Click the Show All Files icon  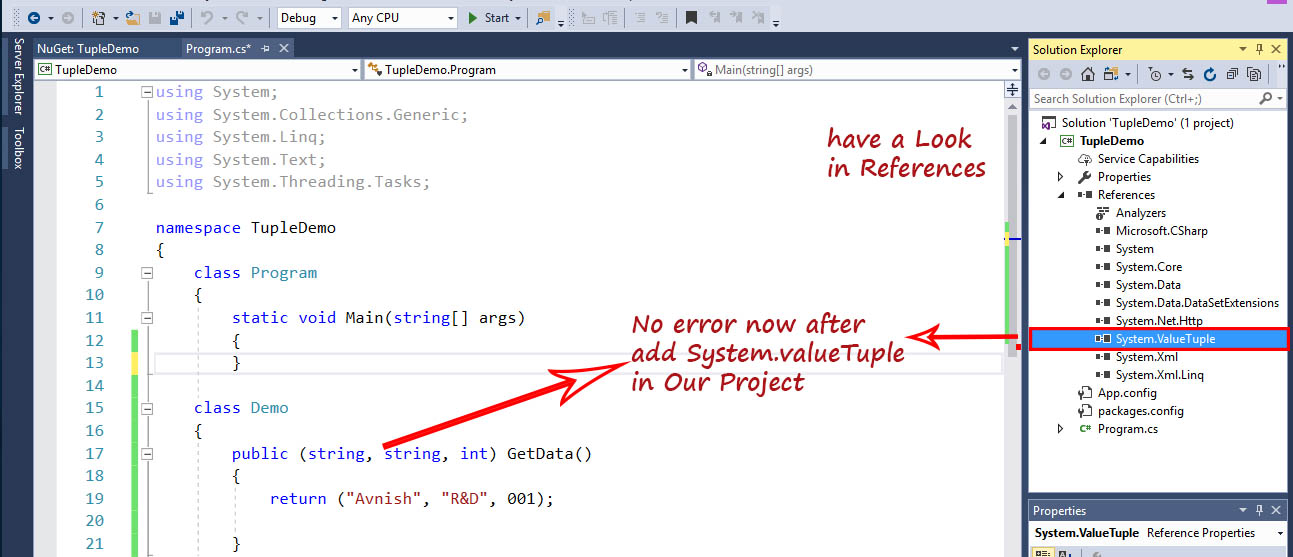(x=1254, y=74)
